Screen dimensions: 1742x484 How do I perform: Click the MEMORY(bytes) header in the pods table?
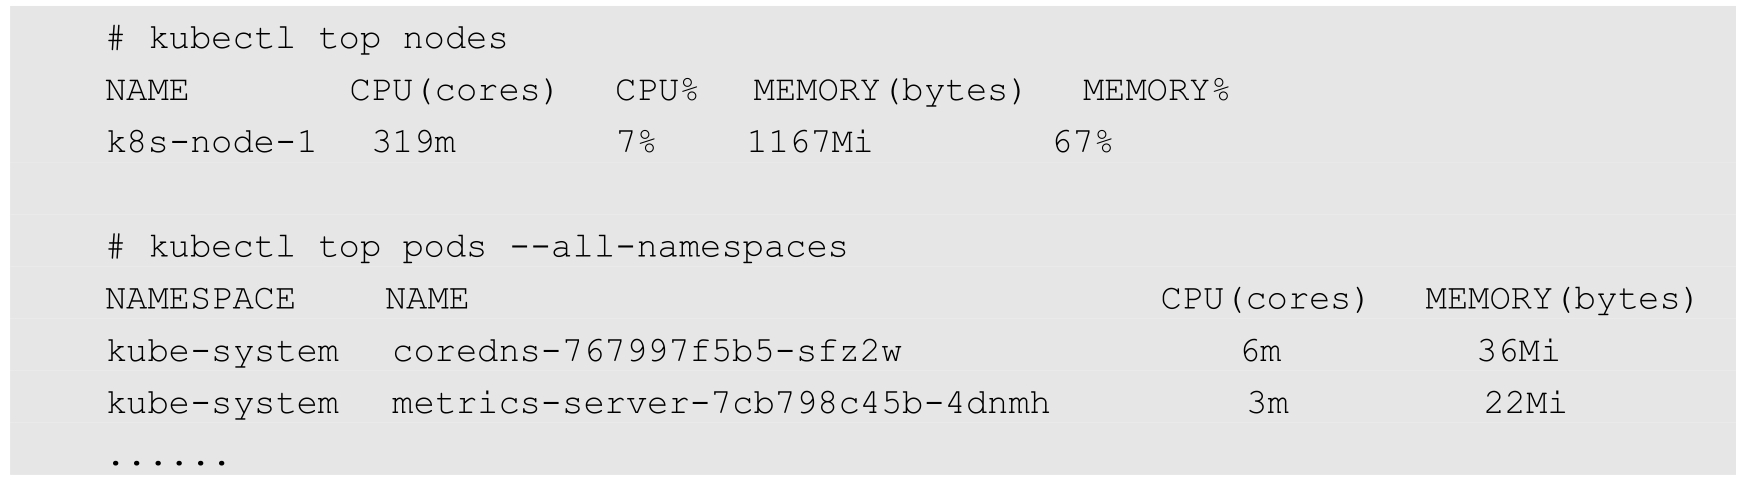(1561, 299)
